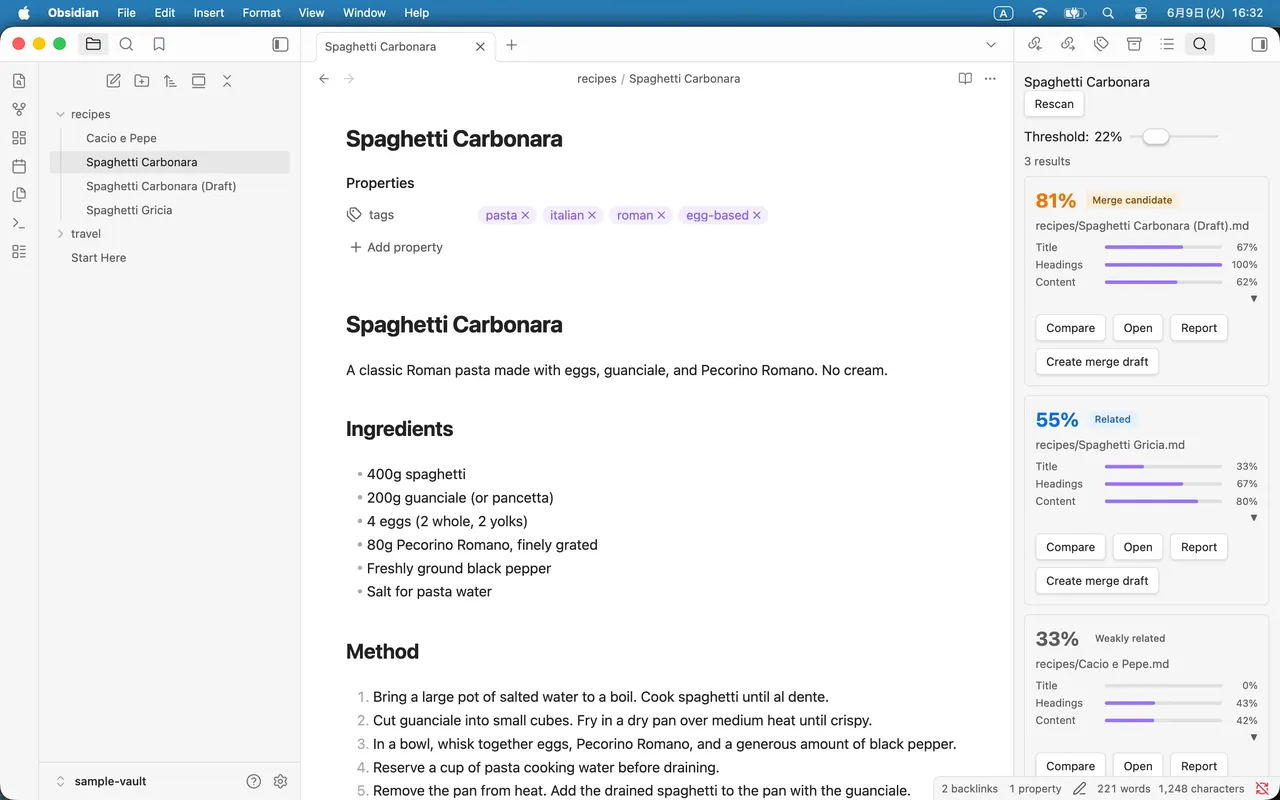Viewport: 1280px width, 800px height.
Task: Adjust the Threshold slider
Action: click(x=1174, y=136)
